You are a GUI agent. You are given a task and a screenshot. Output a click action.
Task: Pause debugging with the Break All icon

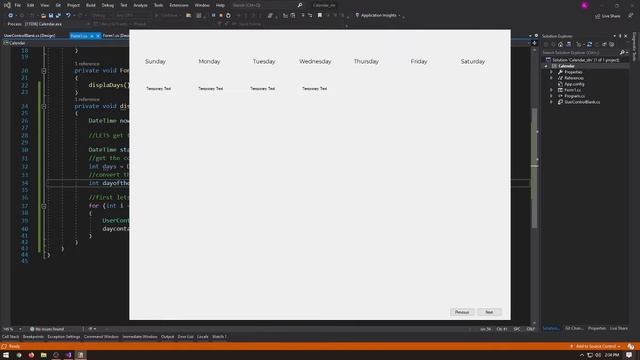pos(213,16)
